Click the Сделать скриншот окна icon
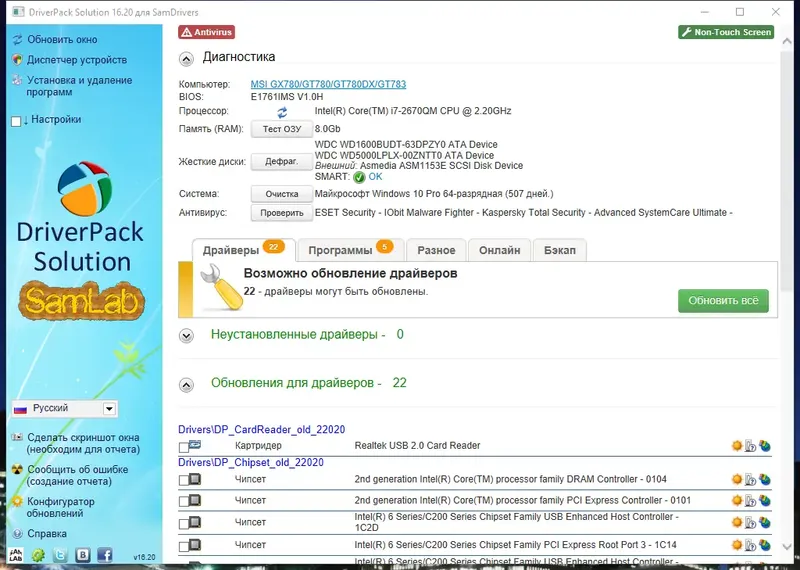The height and width of the screenshot is (570, 800). click(x=17, y=437)
